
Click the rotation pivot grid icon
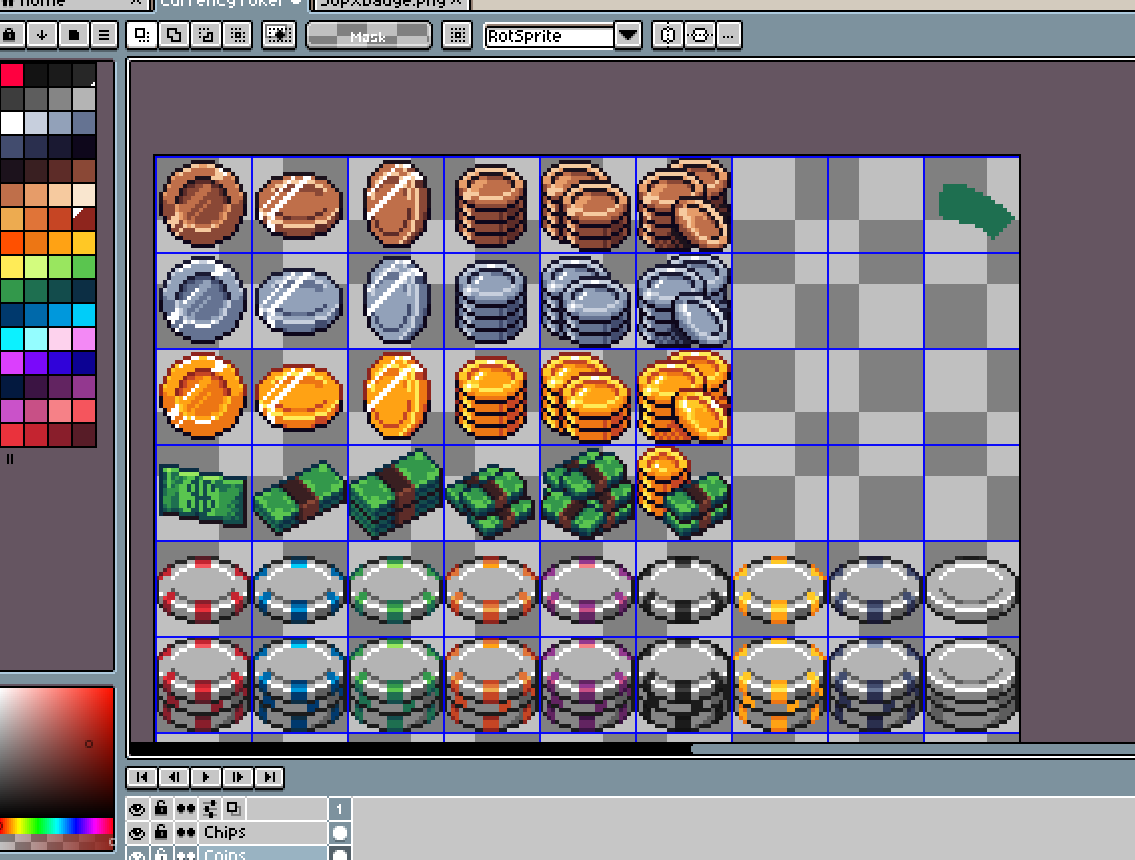tap(457, 35)
